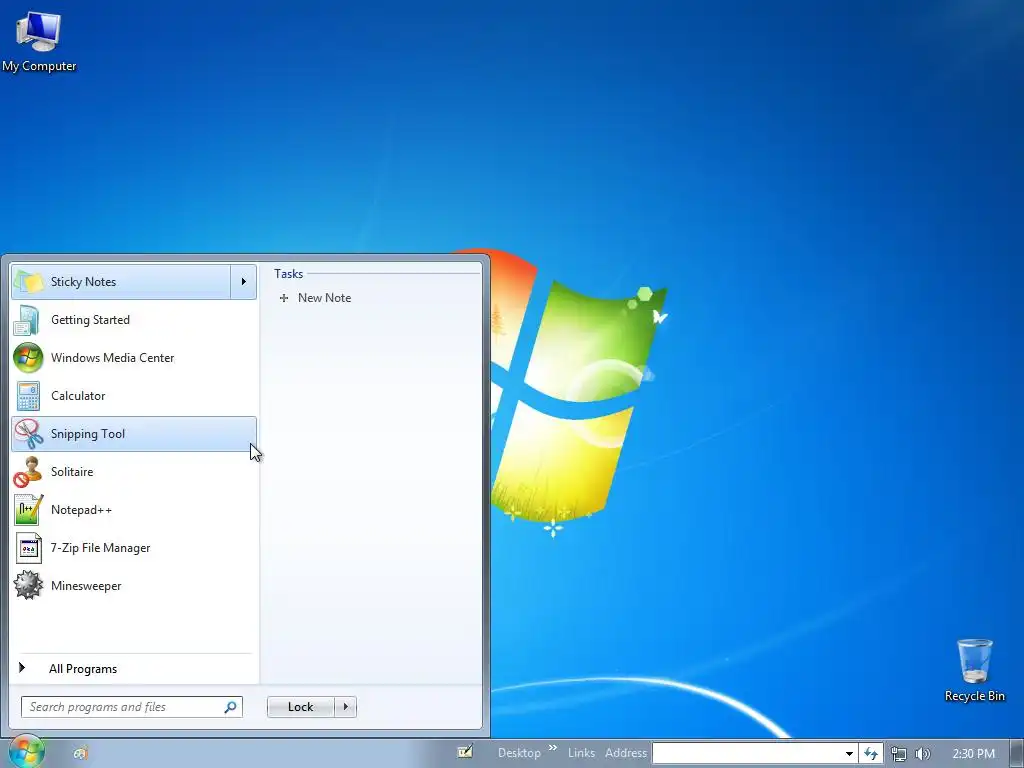
Task: Open the pinned paint palette taskbar icon
Action: tap(80, 754)
